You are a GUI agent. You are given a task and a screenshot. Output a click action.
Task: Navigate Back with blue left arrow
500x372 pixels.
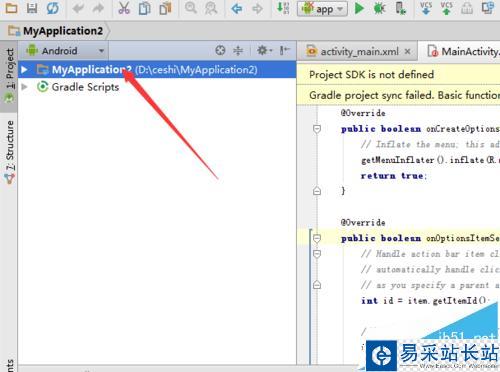point(237,8)
